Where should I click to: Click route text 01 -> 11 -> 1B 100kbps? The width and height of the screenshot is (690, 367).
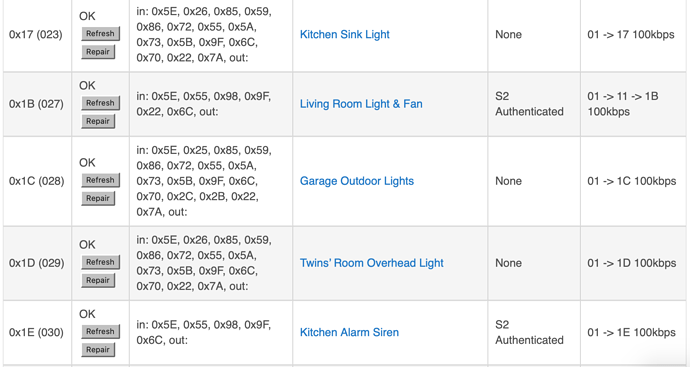(x=623, y=104)
